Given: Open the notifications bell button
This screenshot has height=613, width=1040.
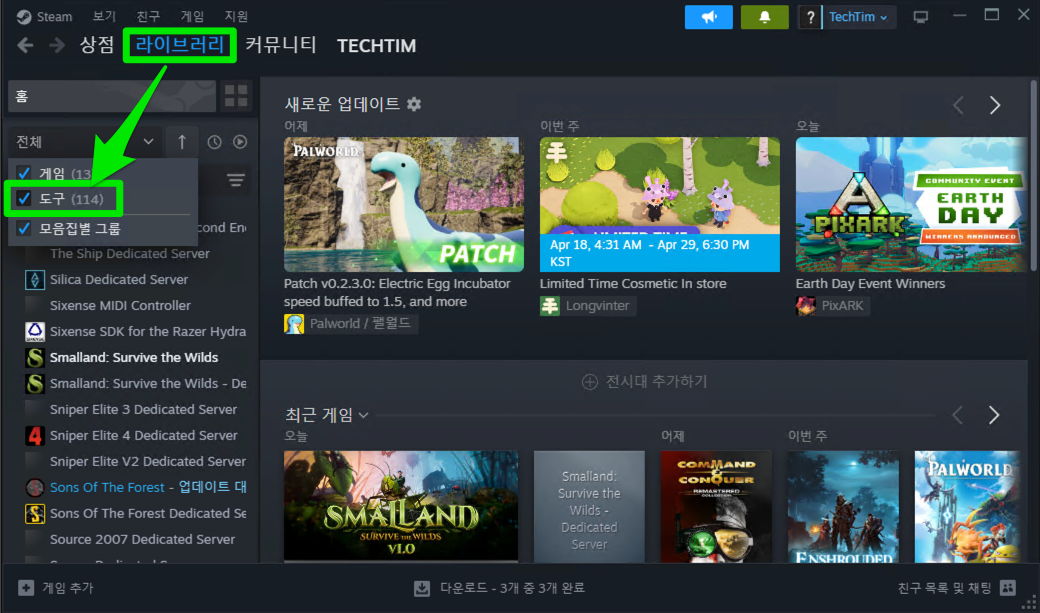Looking at the screenshot, I should pyautogui.click(x=764, y=17).
